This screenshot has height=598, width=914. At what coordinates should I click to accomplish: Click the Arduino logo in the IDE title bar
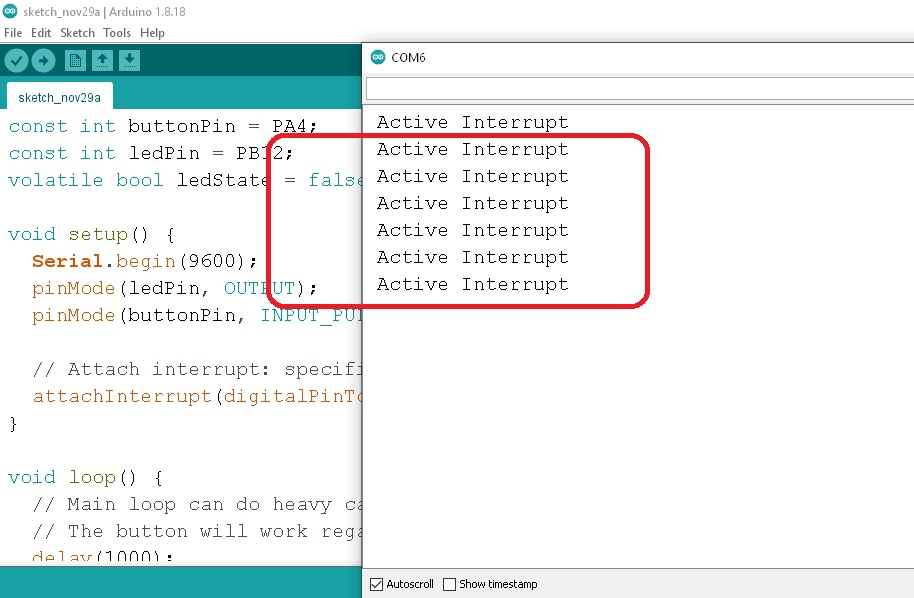tap(10, 10)
